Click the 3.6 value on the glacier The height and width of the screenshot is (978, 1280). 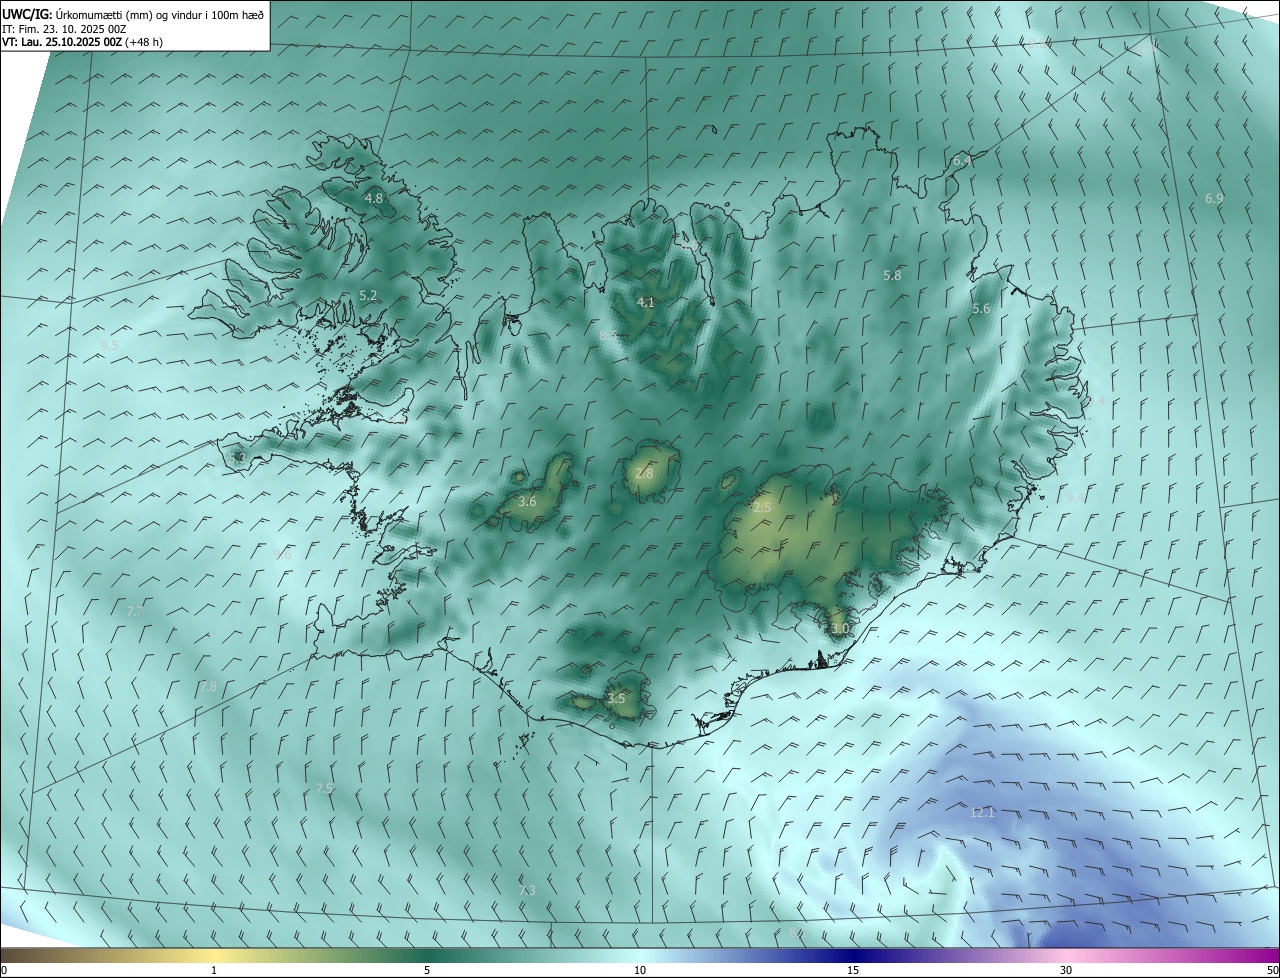(x=528, y=502)
